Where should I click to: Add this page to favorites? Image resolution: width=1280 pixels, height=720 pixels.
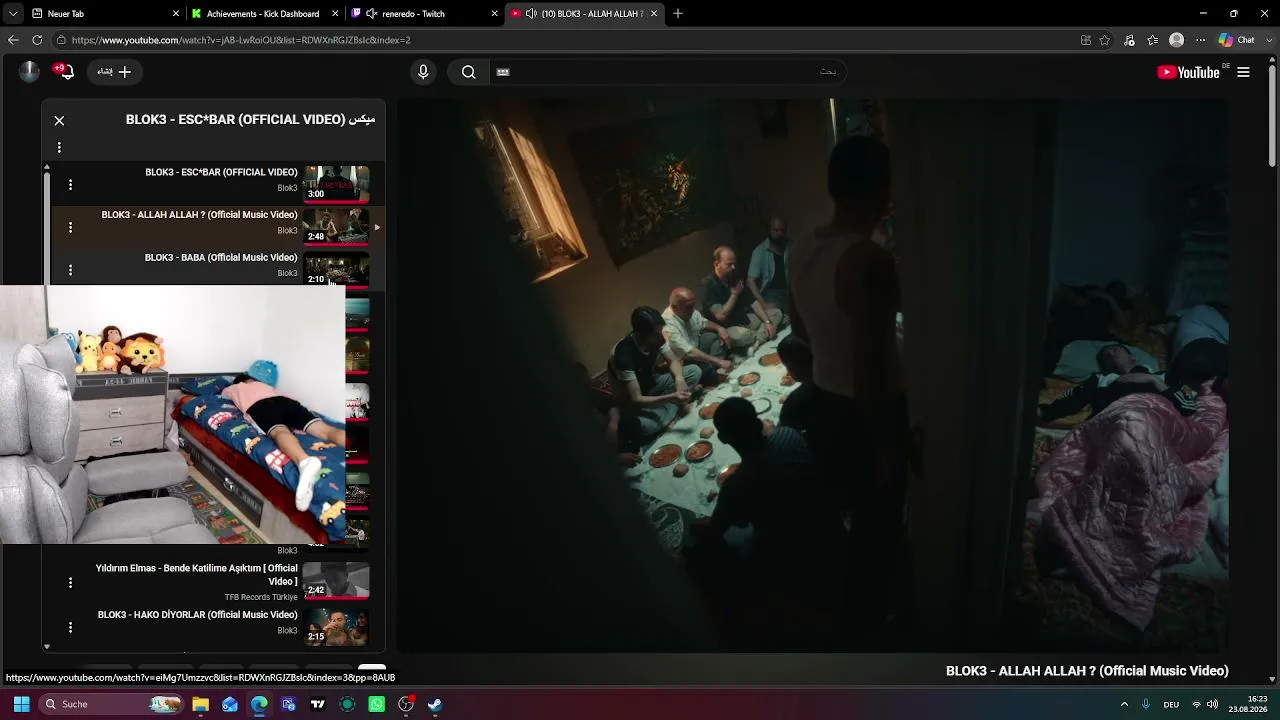[x=1105, y=40]
